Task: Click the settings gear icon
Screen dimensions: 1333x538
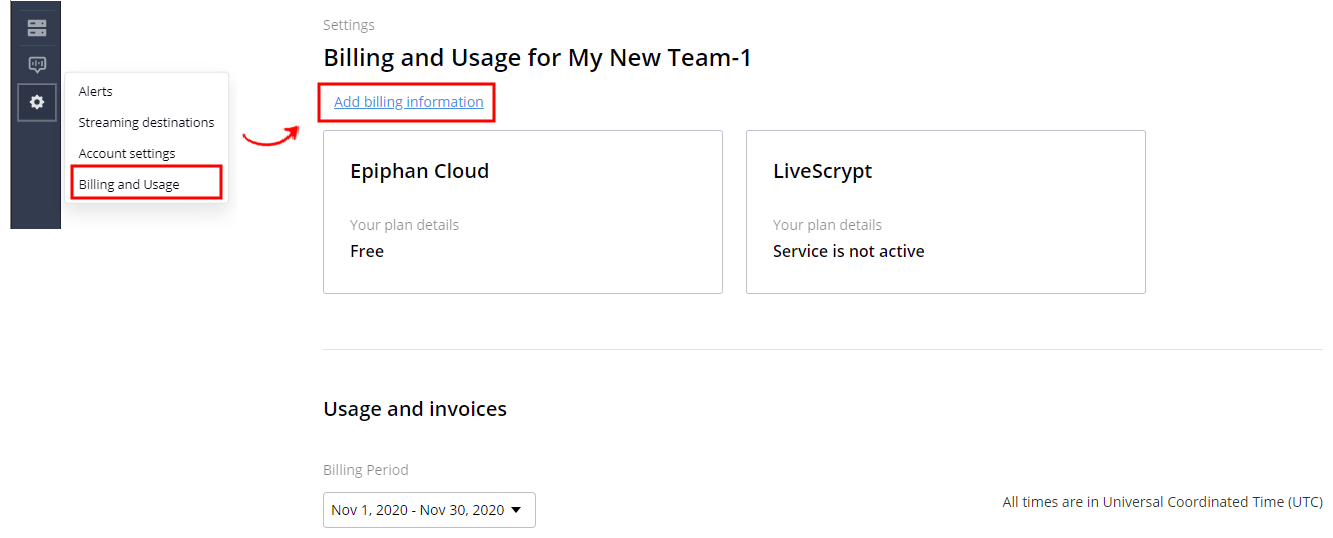Action: coord(37,102)
